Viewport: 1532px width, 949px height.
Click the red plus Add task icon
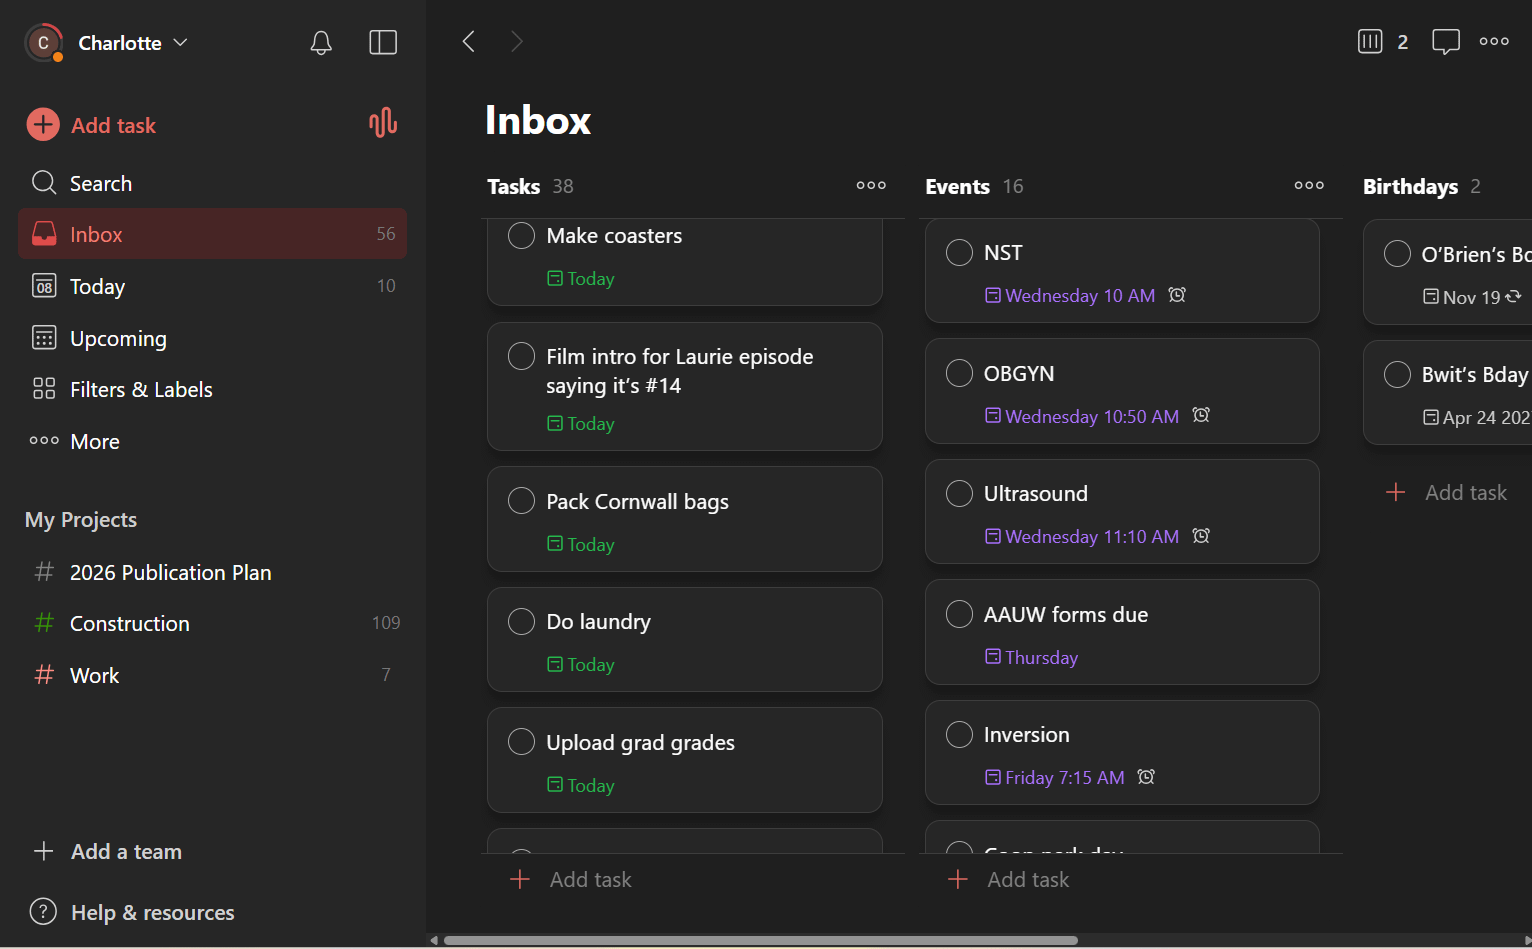coord(43,125)
